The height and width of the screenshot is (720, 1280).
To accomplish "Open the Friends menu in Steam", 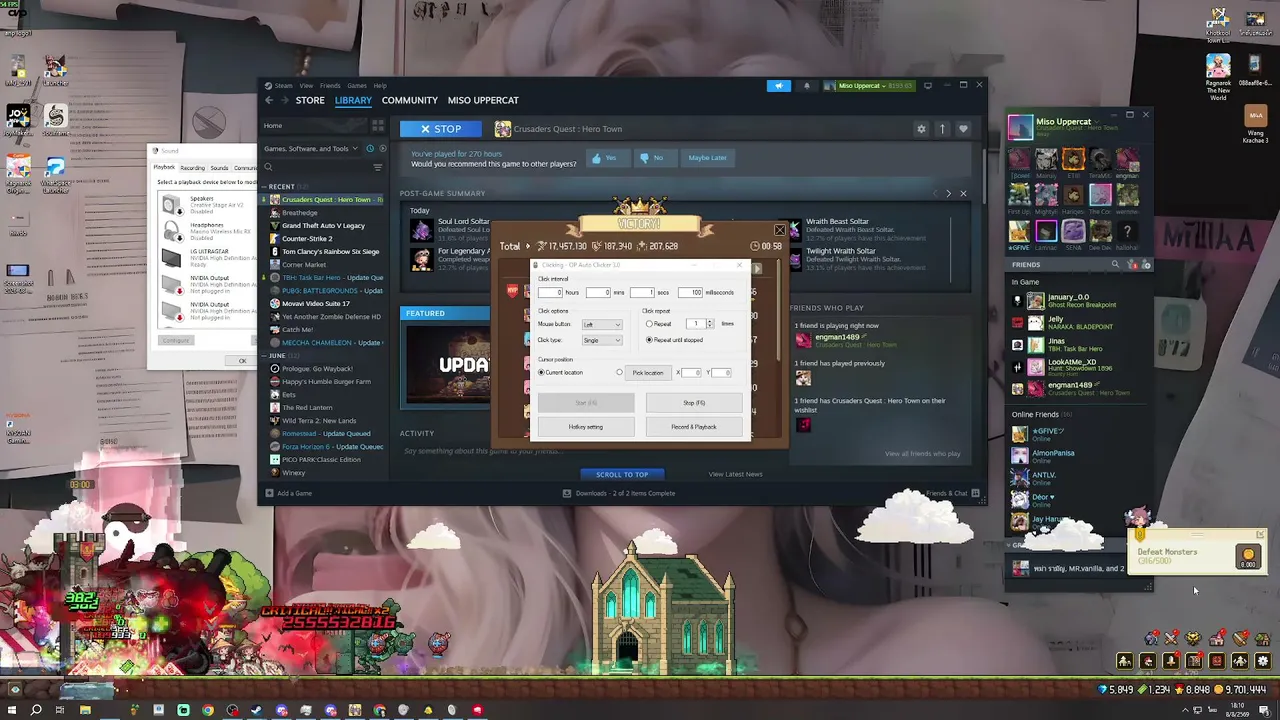I will click(330, 86).
